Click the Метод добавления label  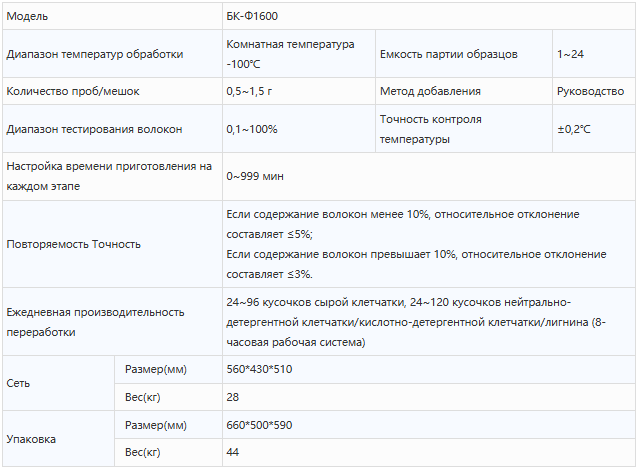430,91
